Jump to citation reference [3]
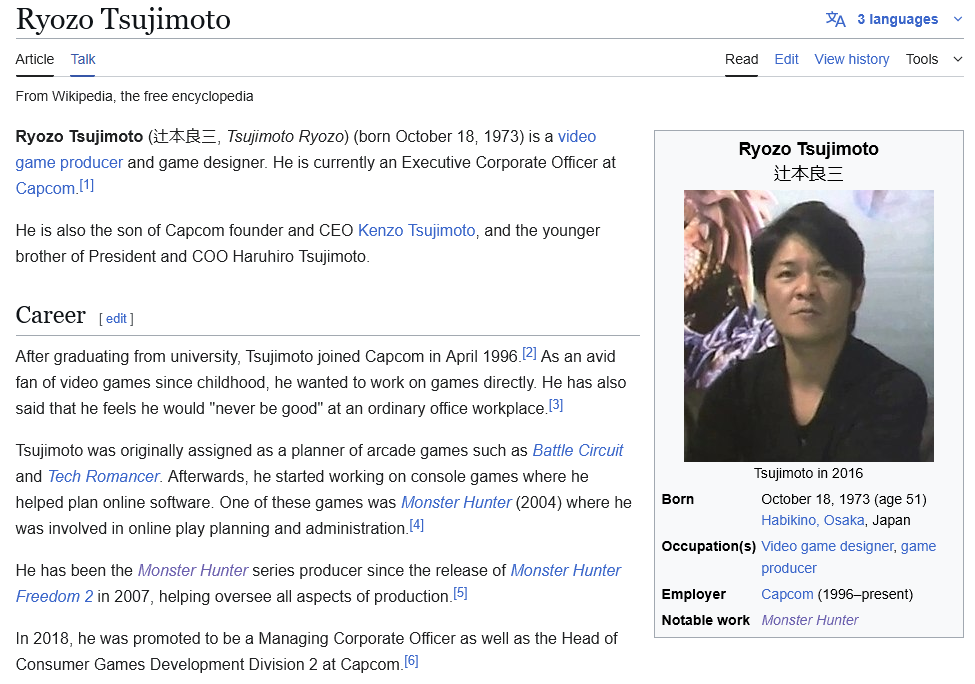975x684 pixels. click(x=556, y=405)
